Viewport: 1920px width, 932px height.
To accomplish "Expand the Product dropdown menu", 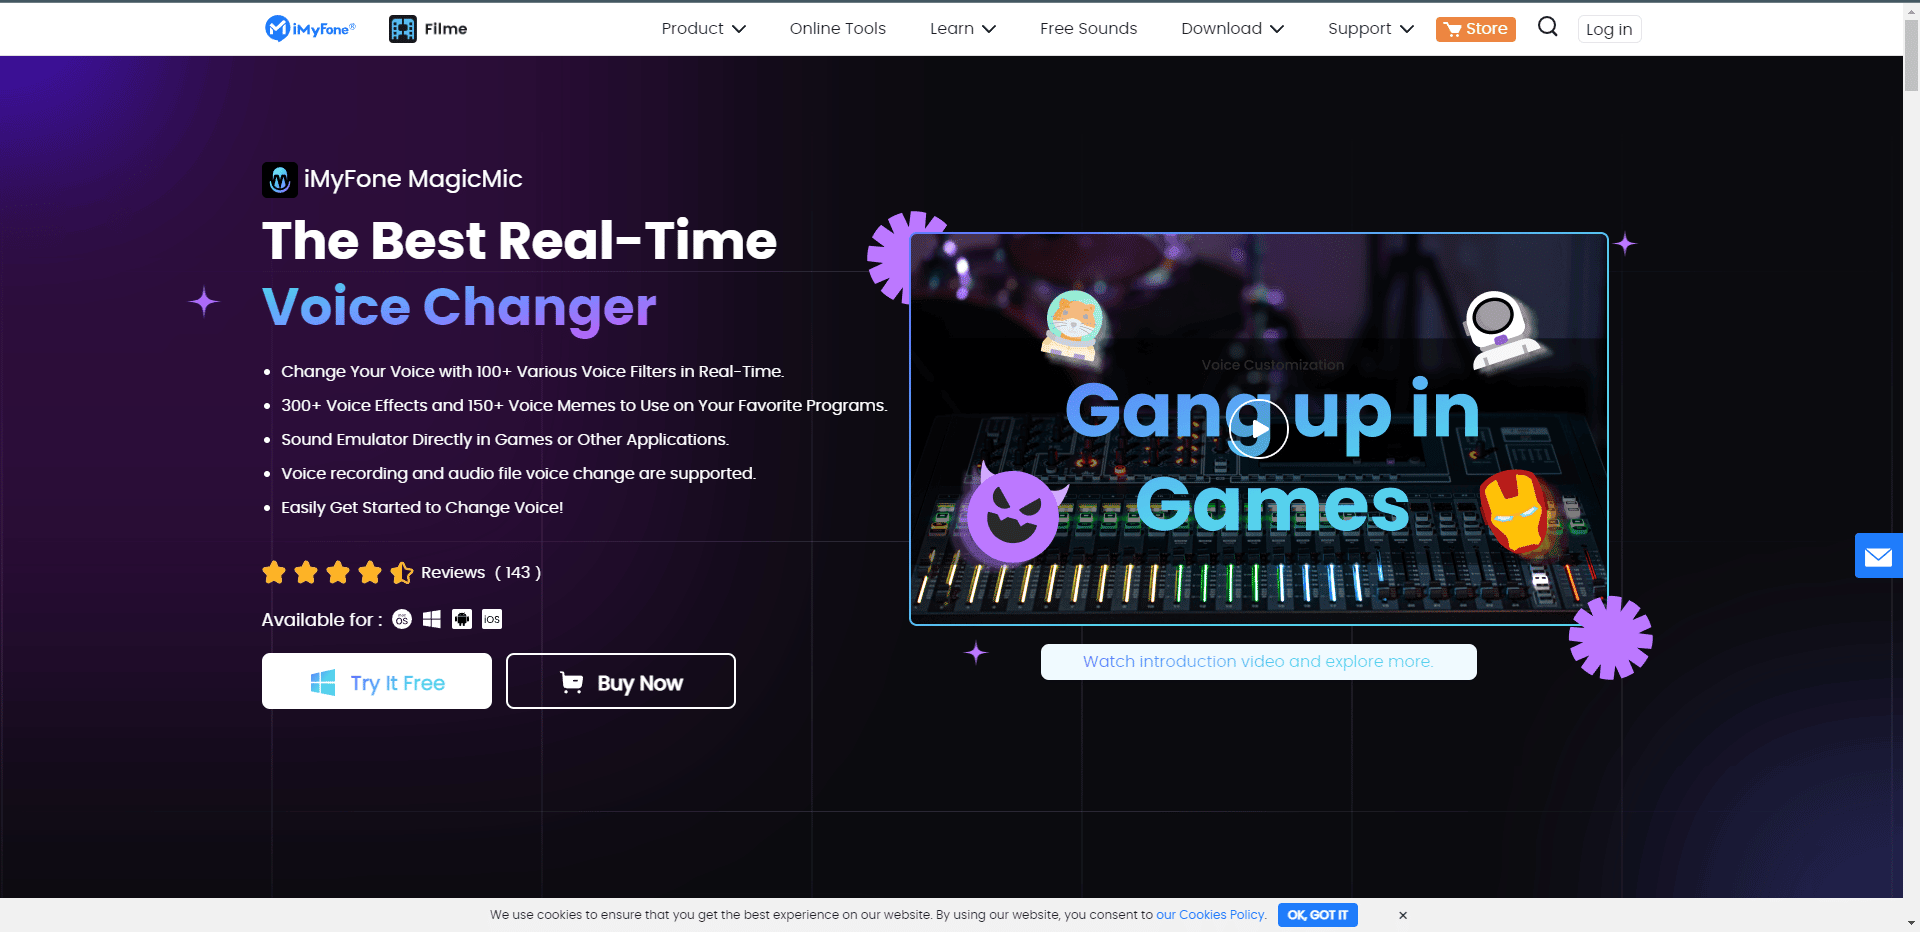I will tap(704, 29).
